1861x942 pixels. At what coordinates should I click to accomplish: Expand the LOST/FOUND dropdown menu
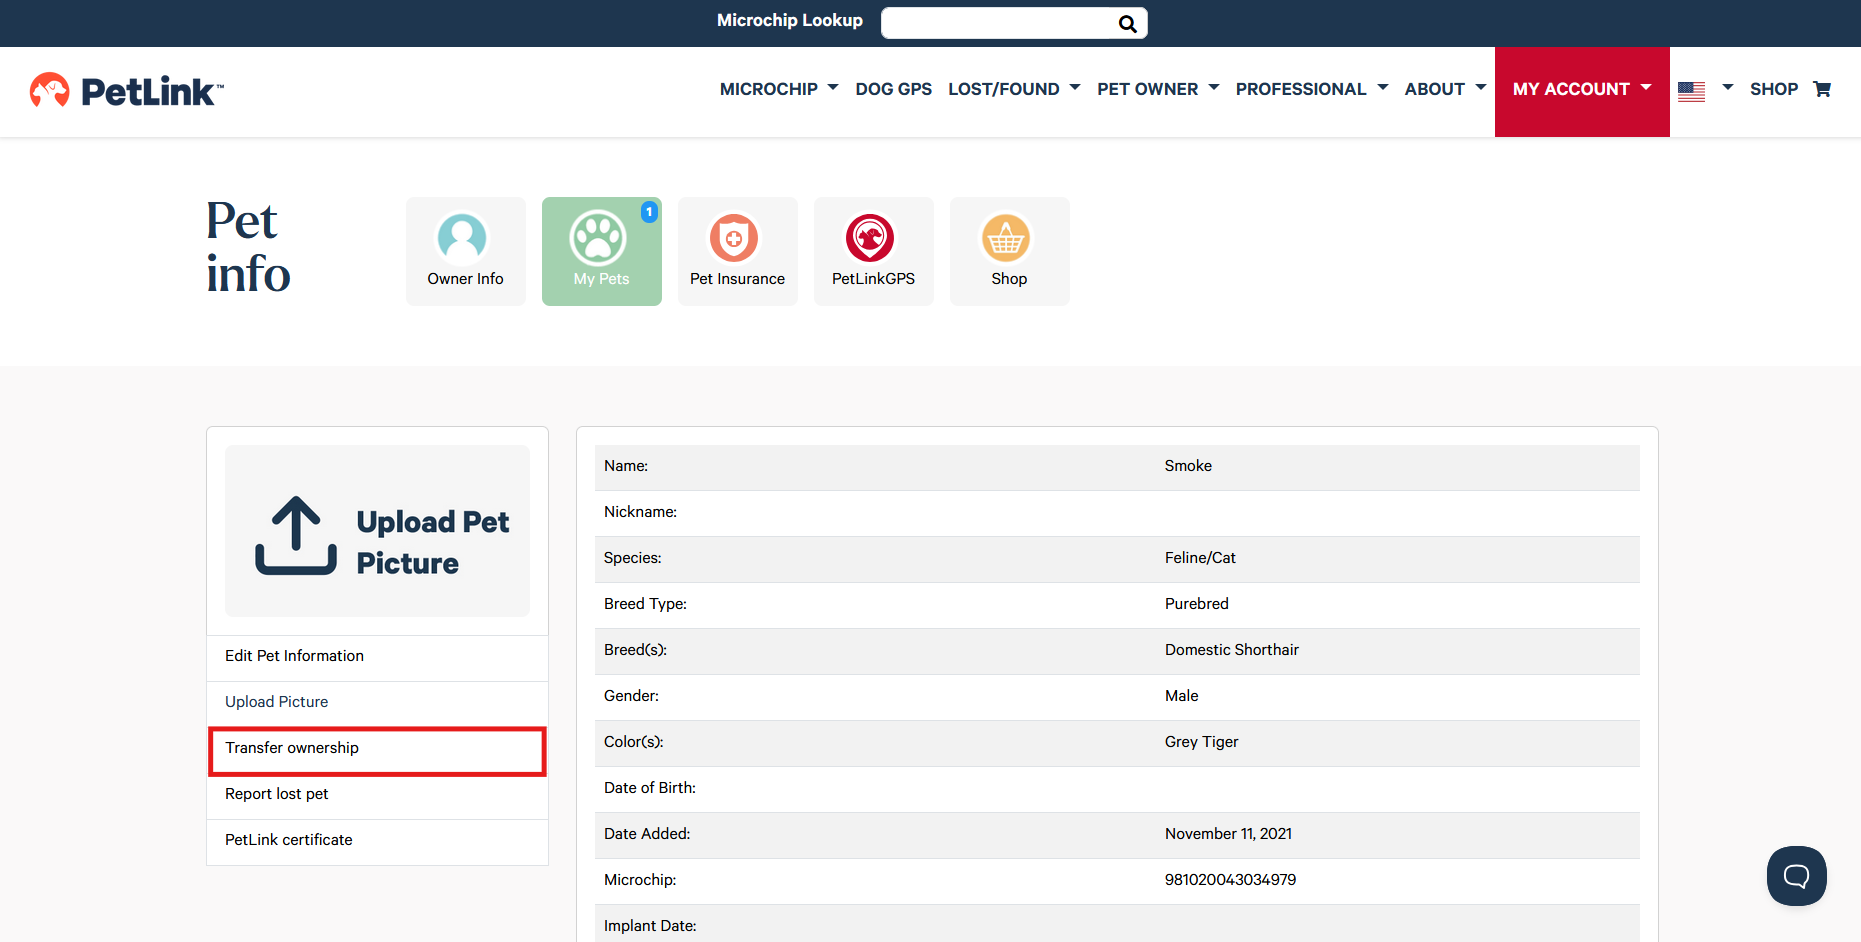1014,89
